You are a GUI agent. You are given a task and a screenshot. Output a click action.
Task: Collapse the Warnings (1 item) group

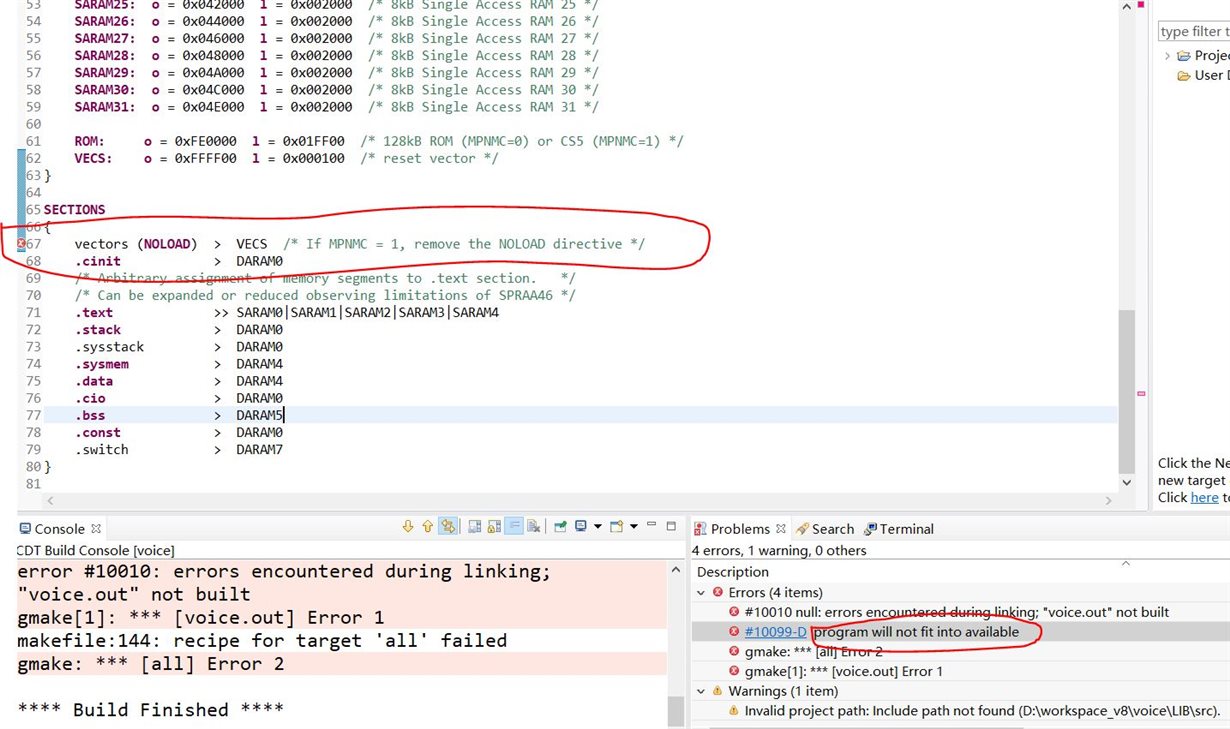point(702,691)
